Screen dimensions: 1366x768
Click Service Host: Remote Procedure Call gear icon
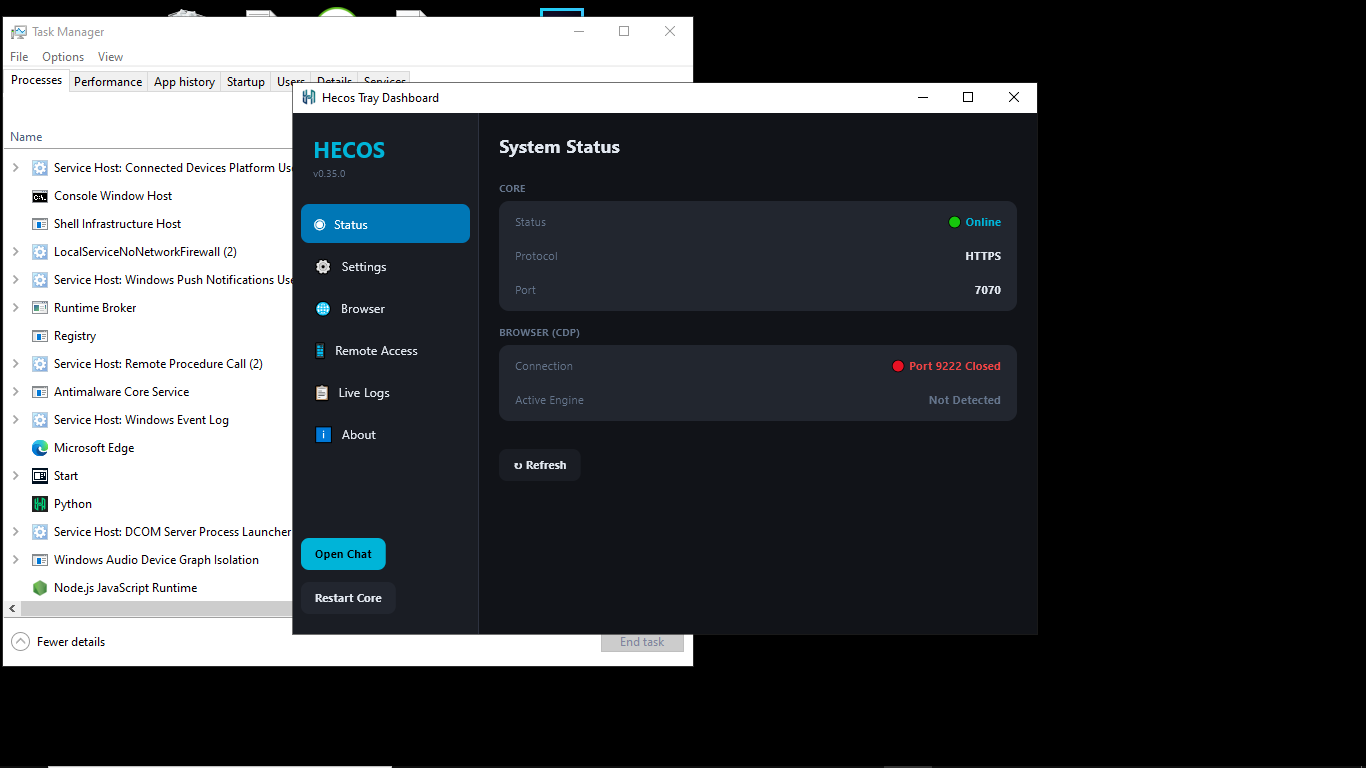[40, 364]
